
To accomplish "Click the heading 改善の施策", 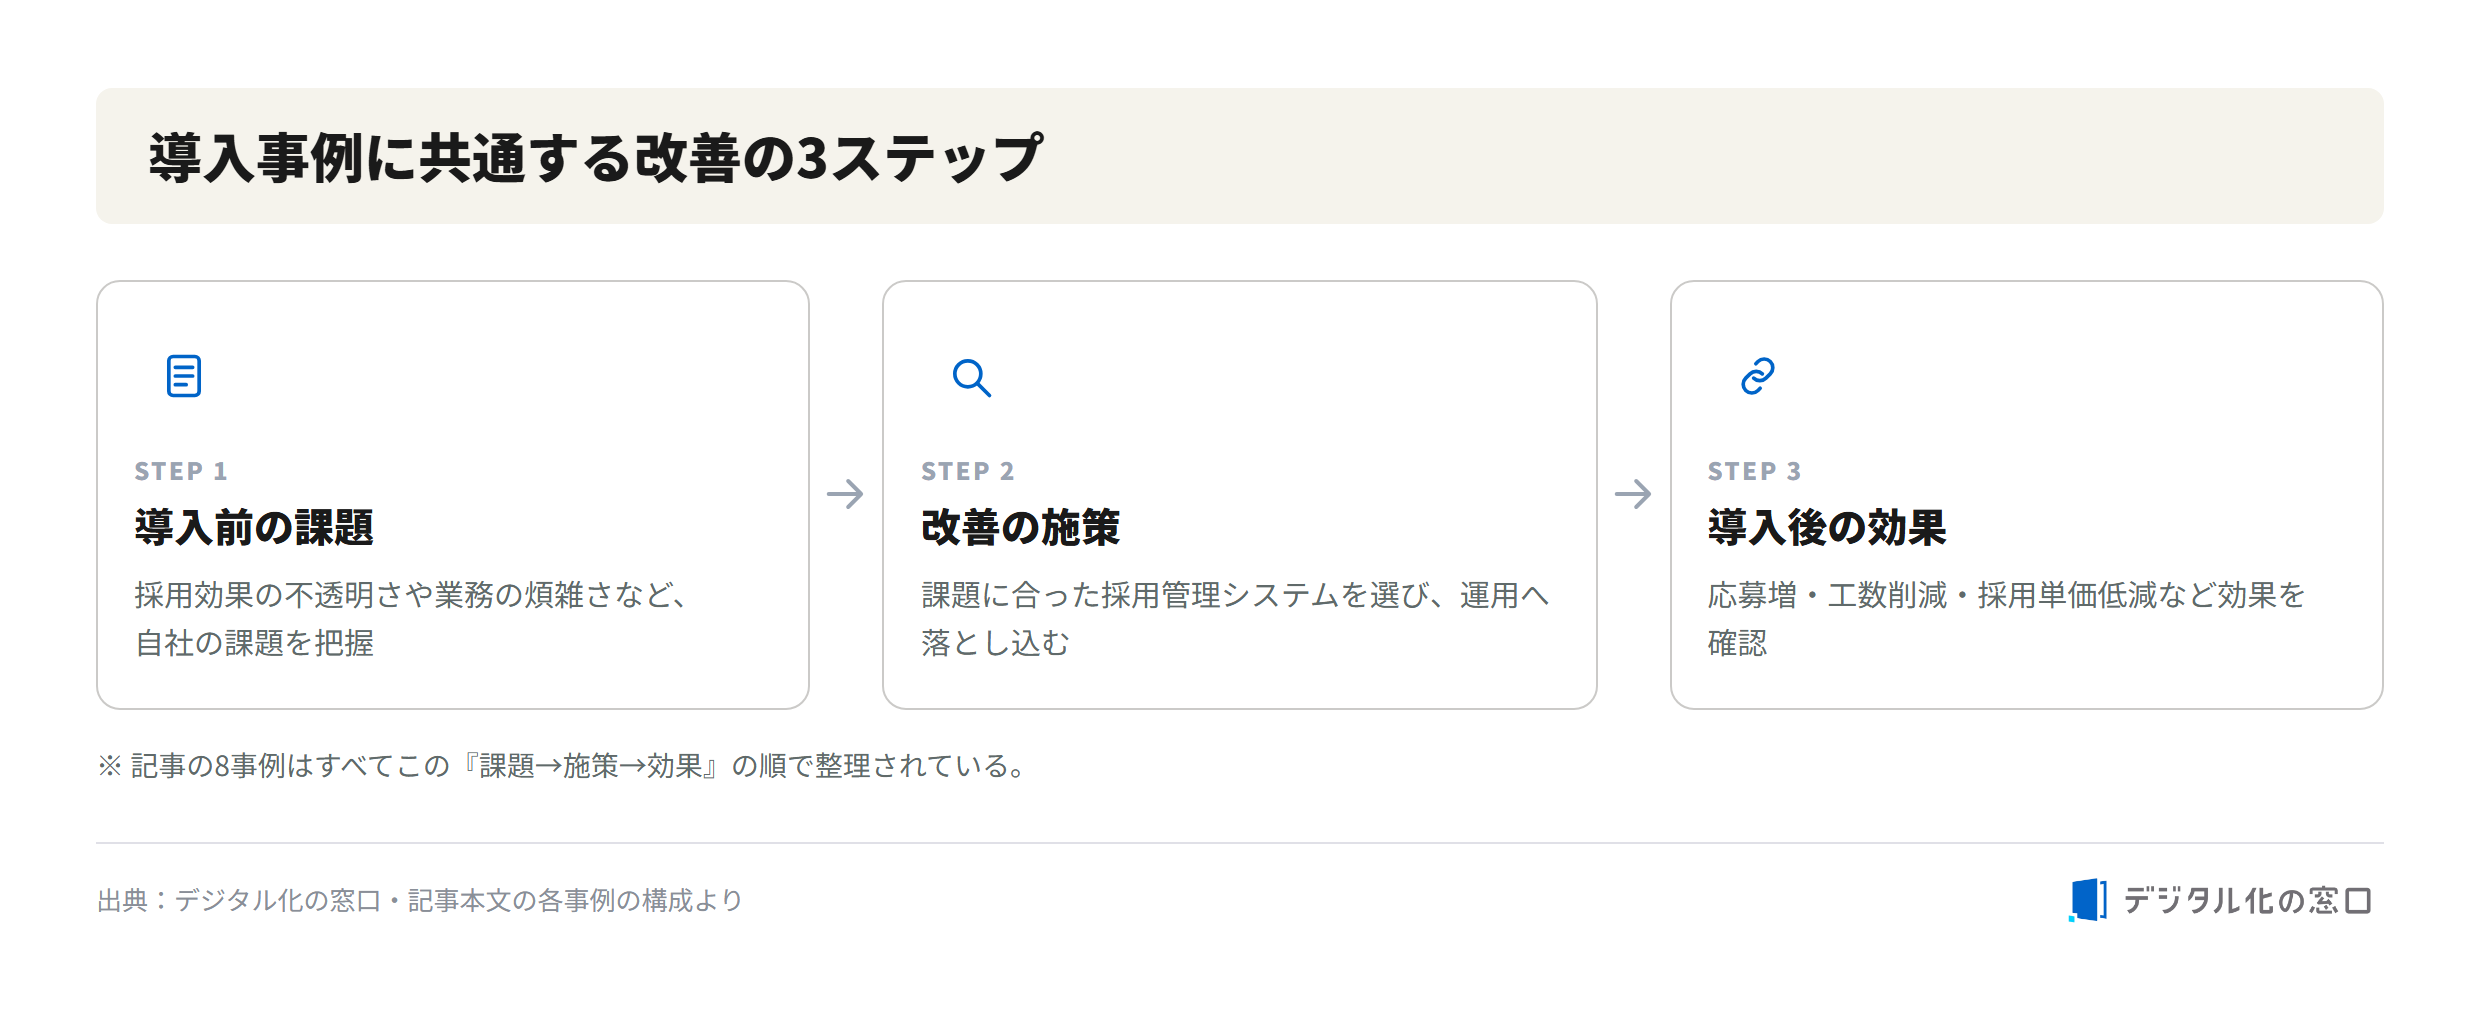I will (x=1021, y=527).
